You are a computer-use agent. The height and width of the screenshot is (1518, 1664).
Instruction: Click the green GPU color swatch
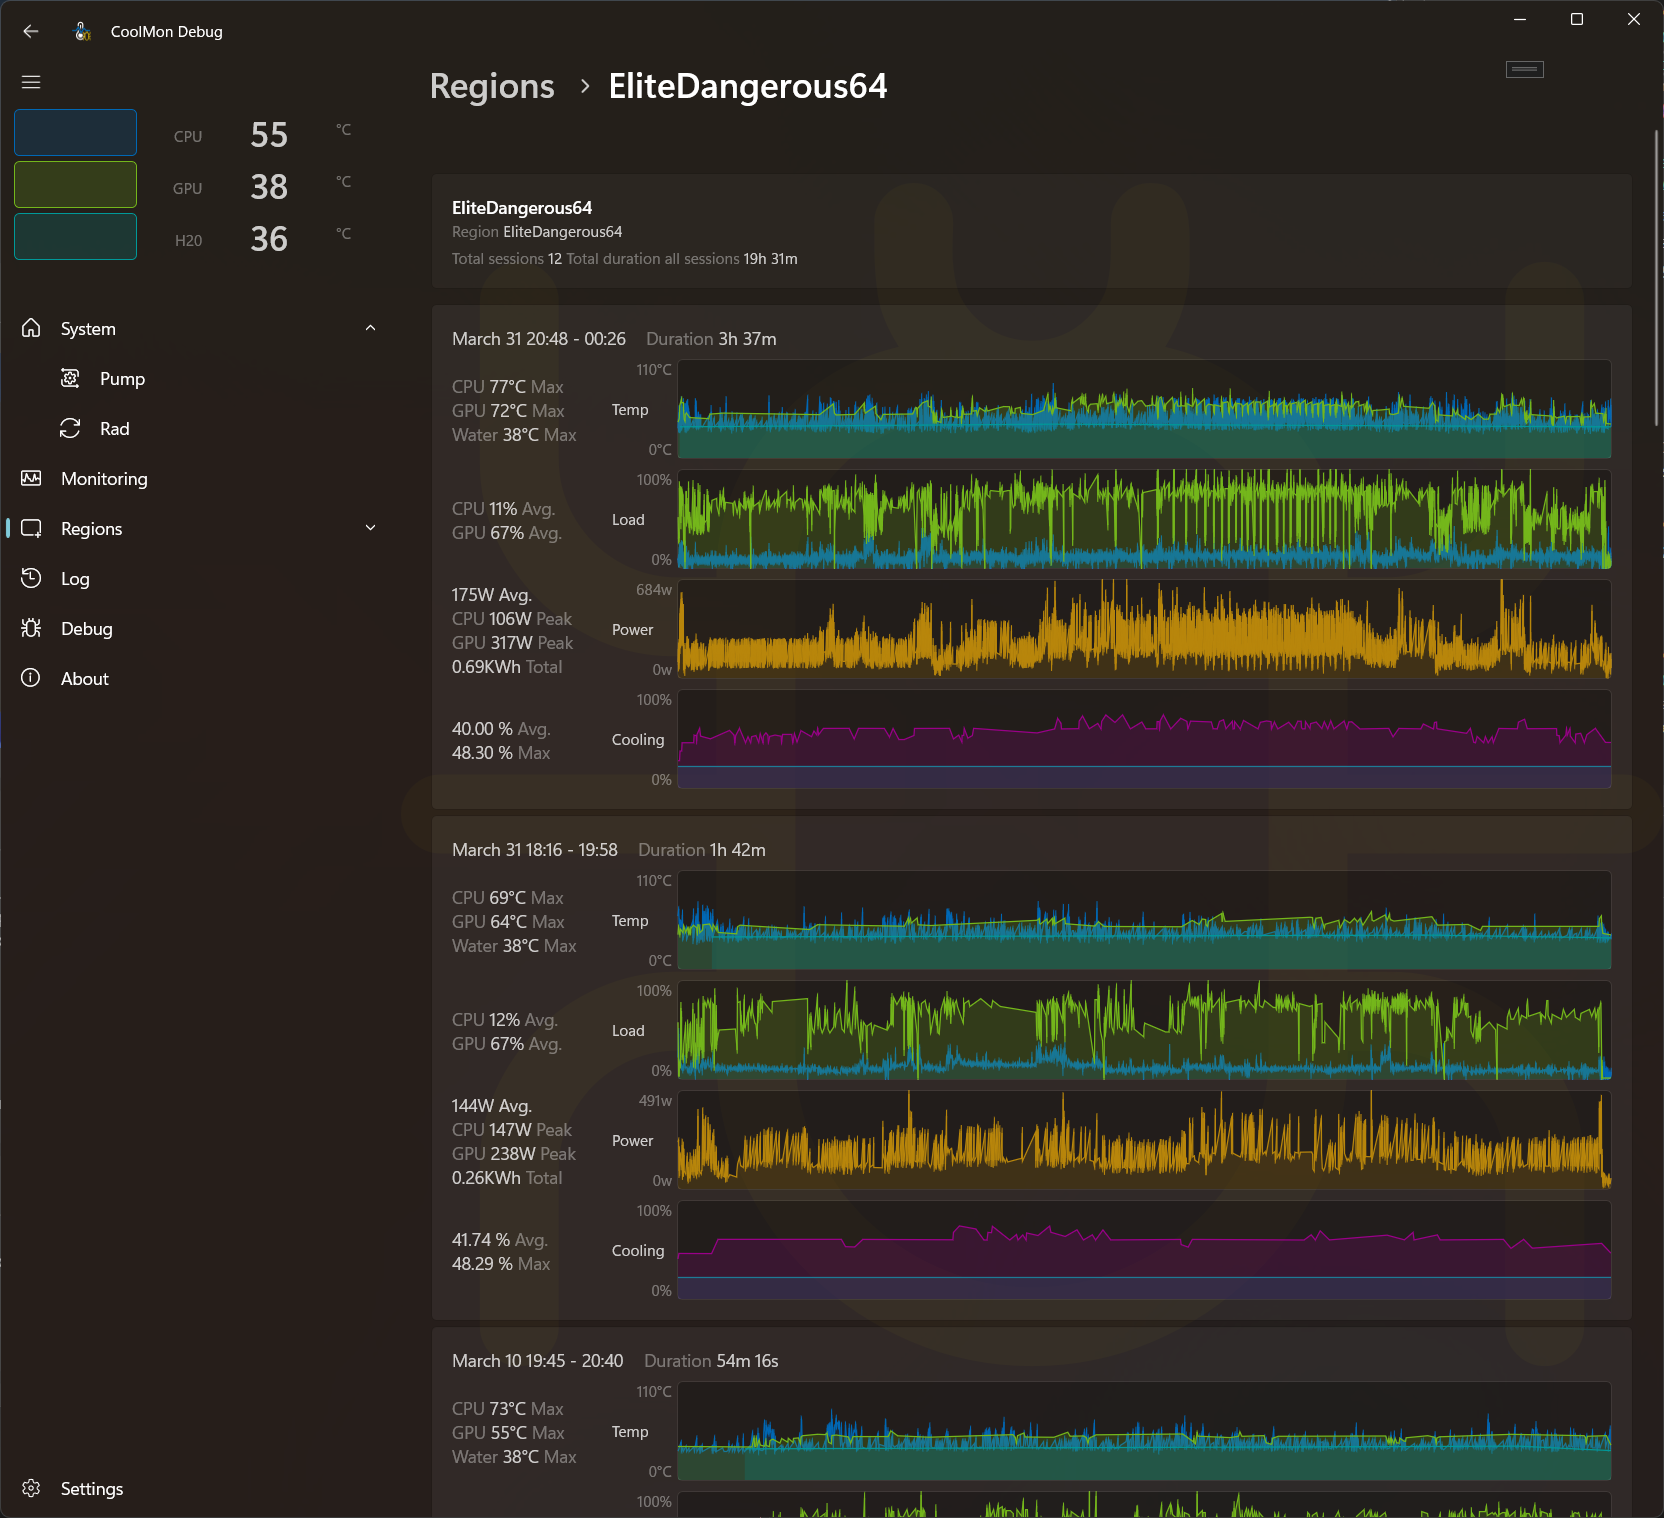75,184
